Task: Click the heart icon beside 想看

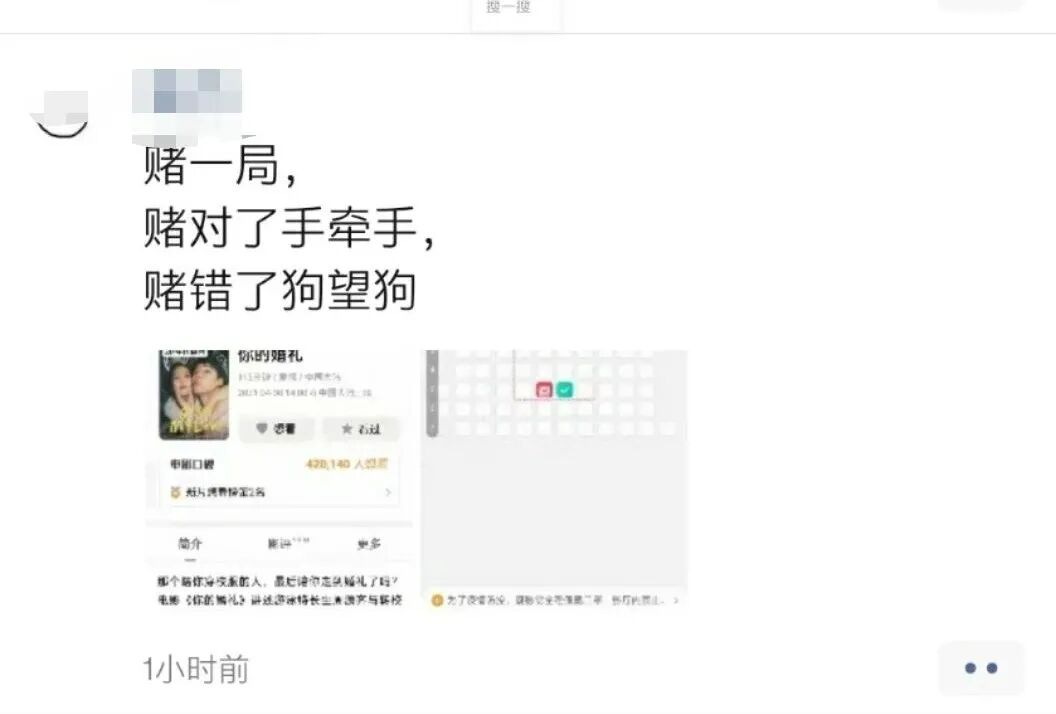Action: click(262, 428)
